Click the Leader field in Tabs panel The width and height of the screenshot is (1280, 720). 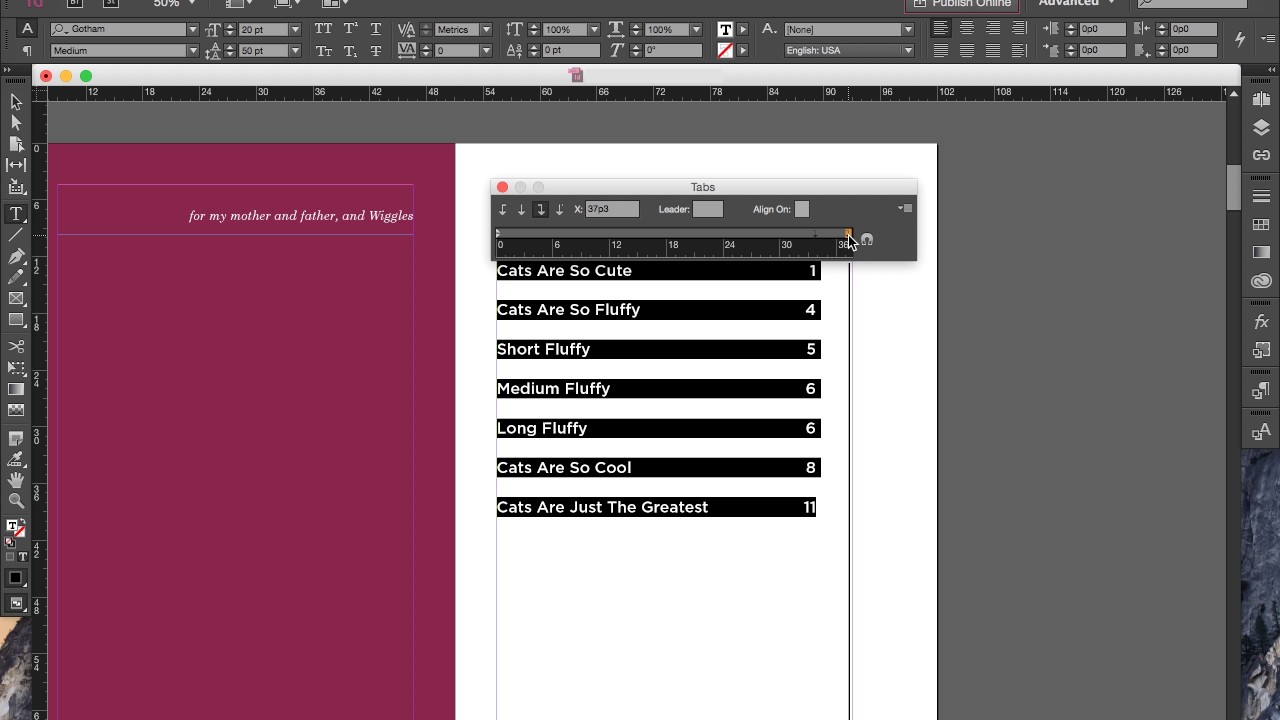pyautogui.click(x=707, y=209)
